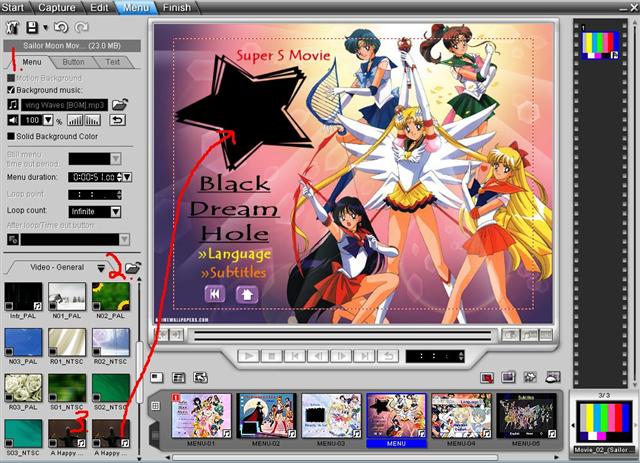640x463 pixels.
Task: Click the purple screen icon above the MENU-05 thumbnail
Action: coord(508,377)
